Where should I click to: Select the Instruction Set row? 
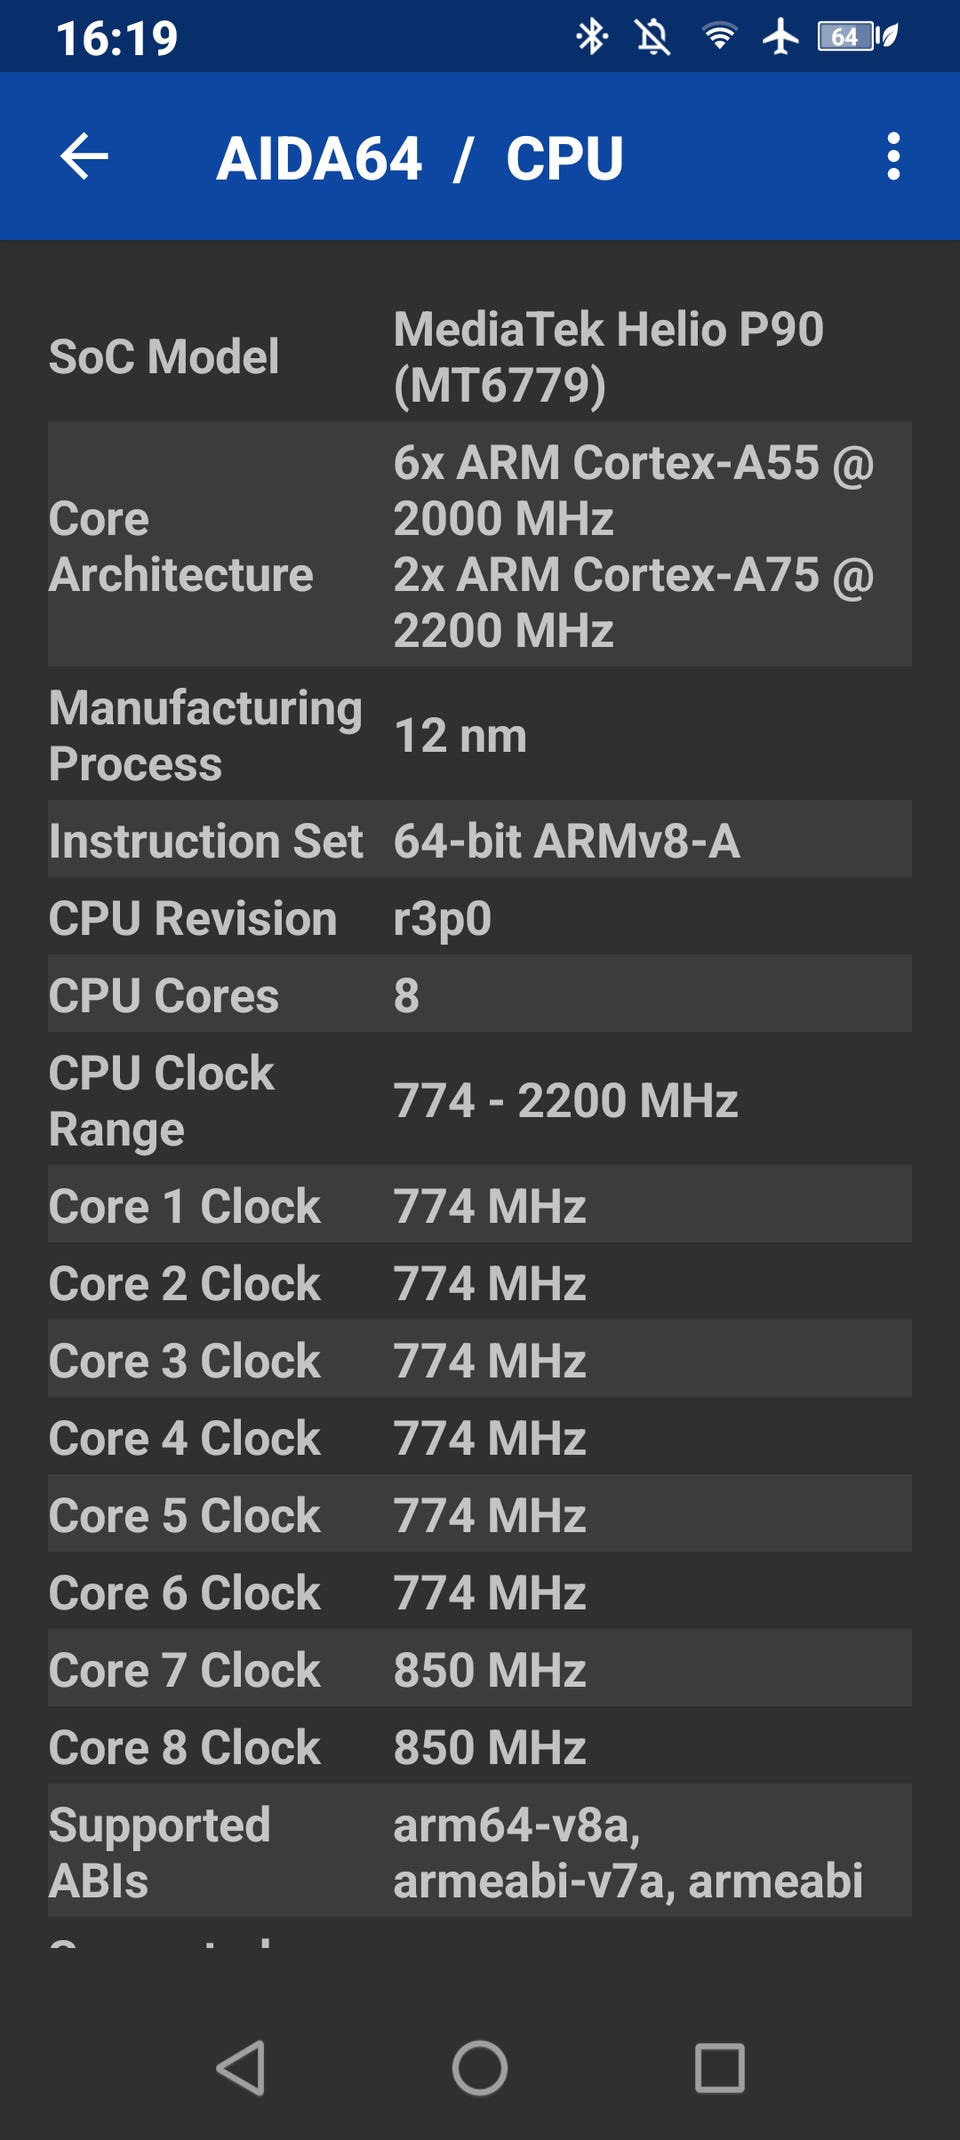pyautogui.click(x=480, y=840)
